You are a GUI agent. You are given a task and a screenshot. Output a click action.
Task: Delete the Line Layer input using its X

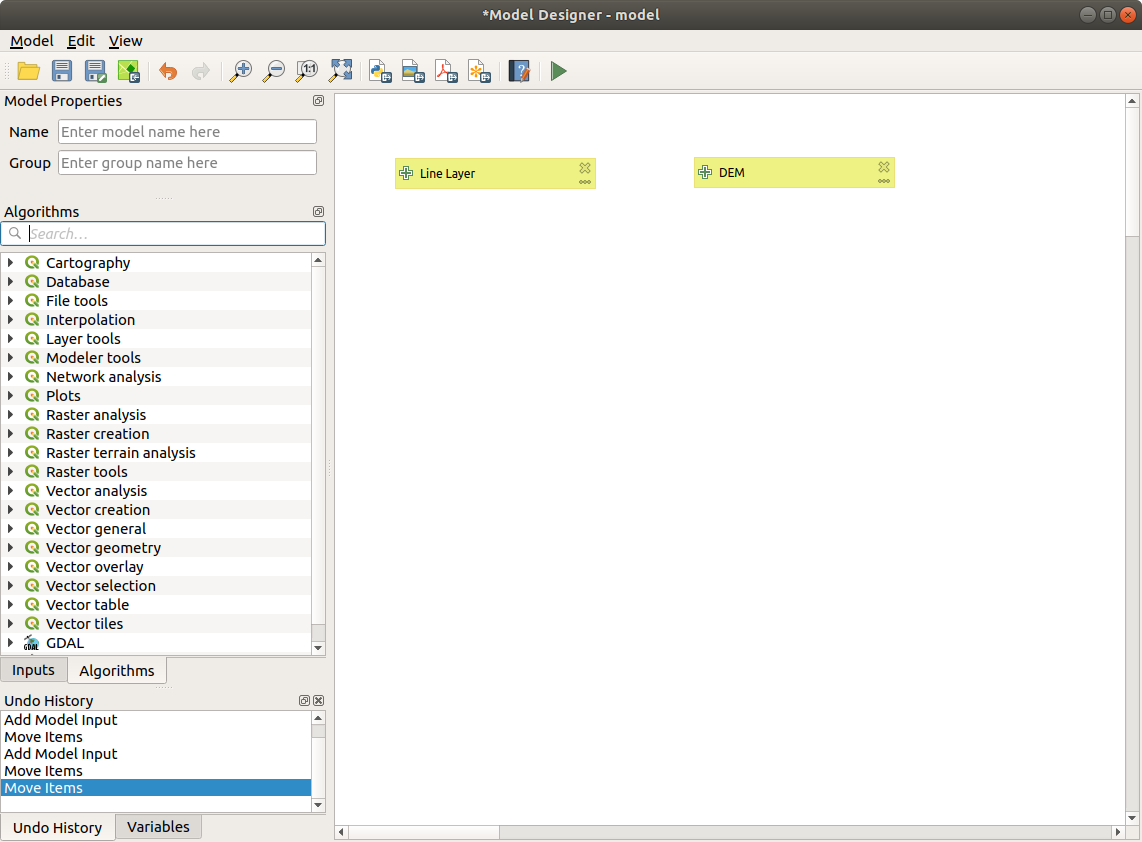tap(585, 168)
